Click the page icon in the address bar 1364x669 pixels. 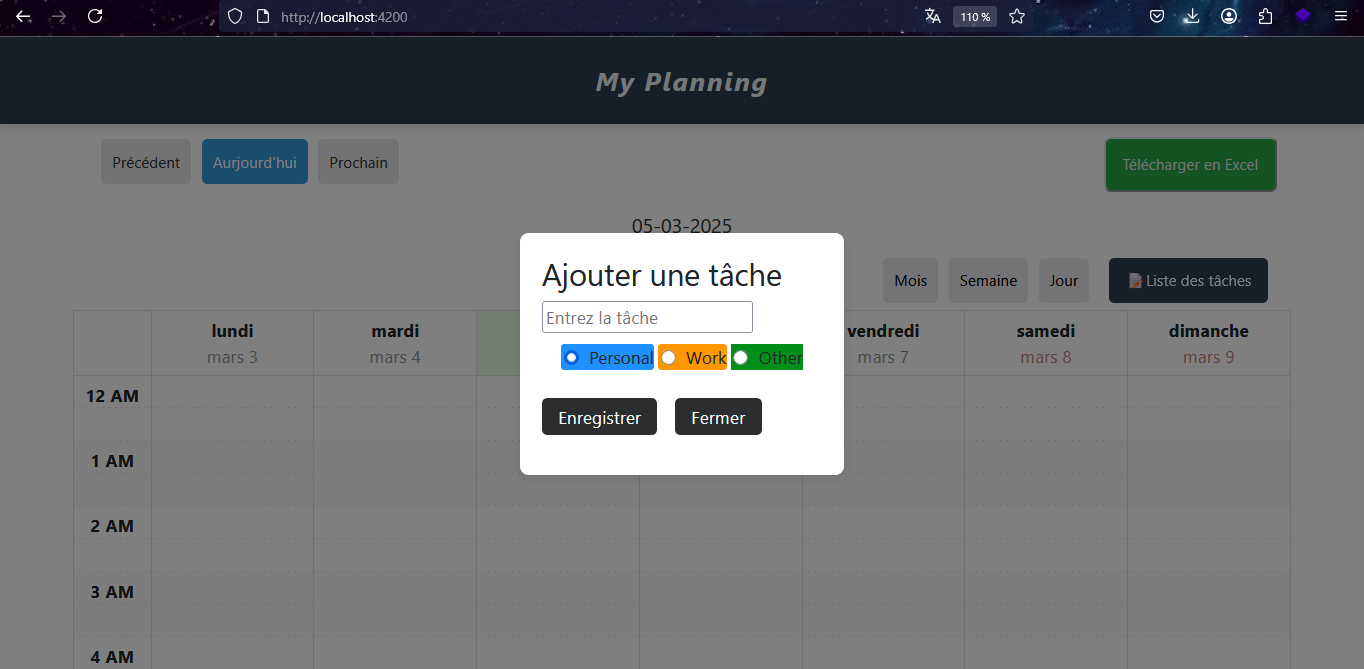(x=263, y=16)
